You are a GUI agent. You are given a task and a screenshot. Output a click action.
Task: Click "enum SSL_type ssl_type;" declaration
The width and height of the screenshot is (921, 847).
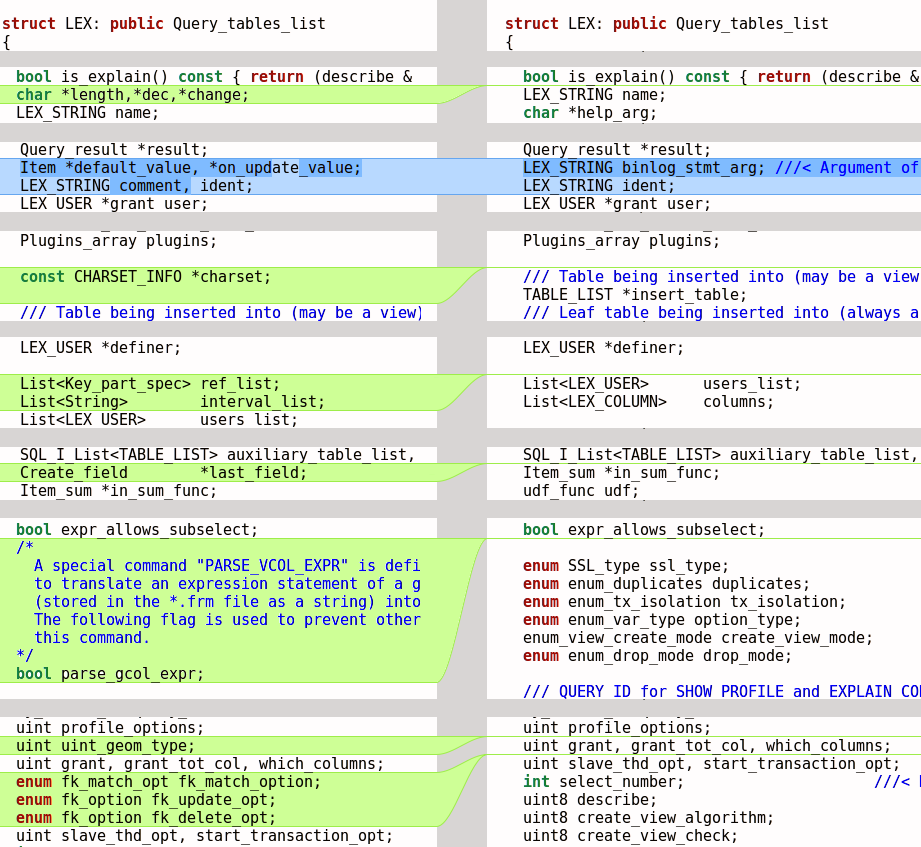(626, 566)
